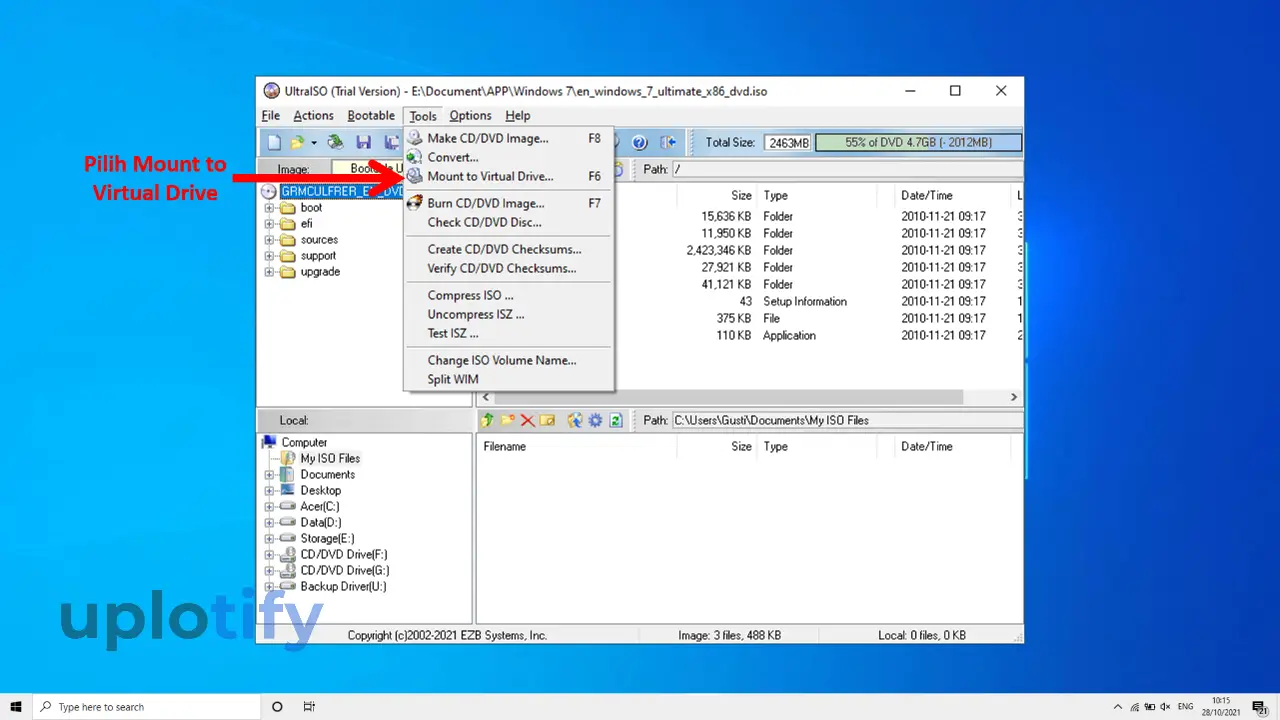Open the Options menu
The height and width of the screenshot is (720, 1280).
470,115
